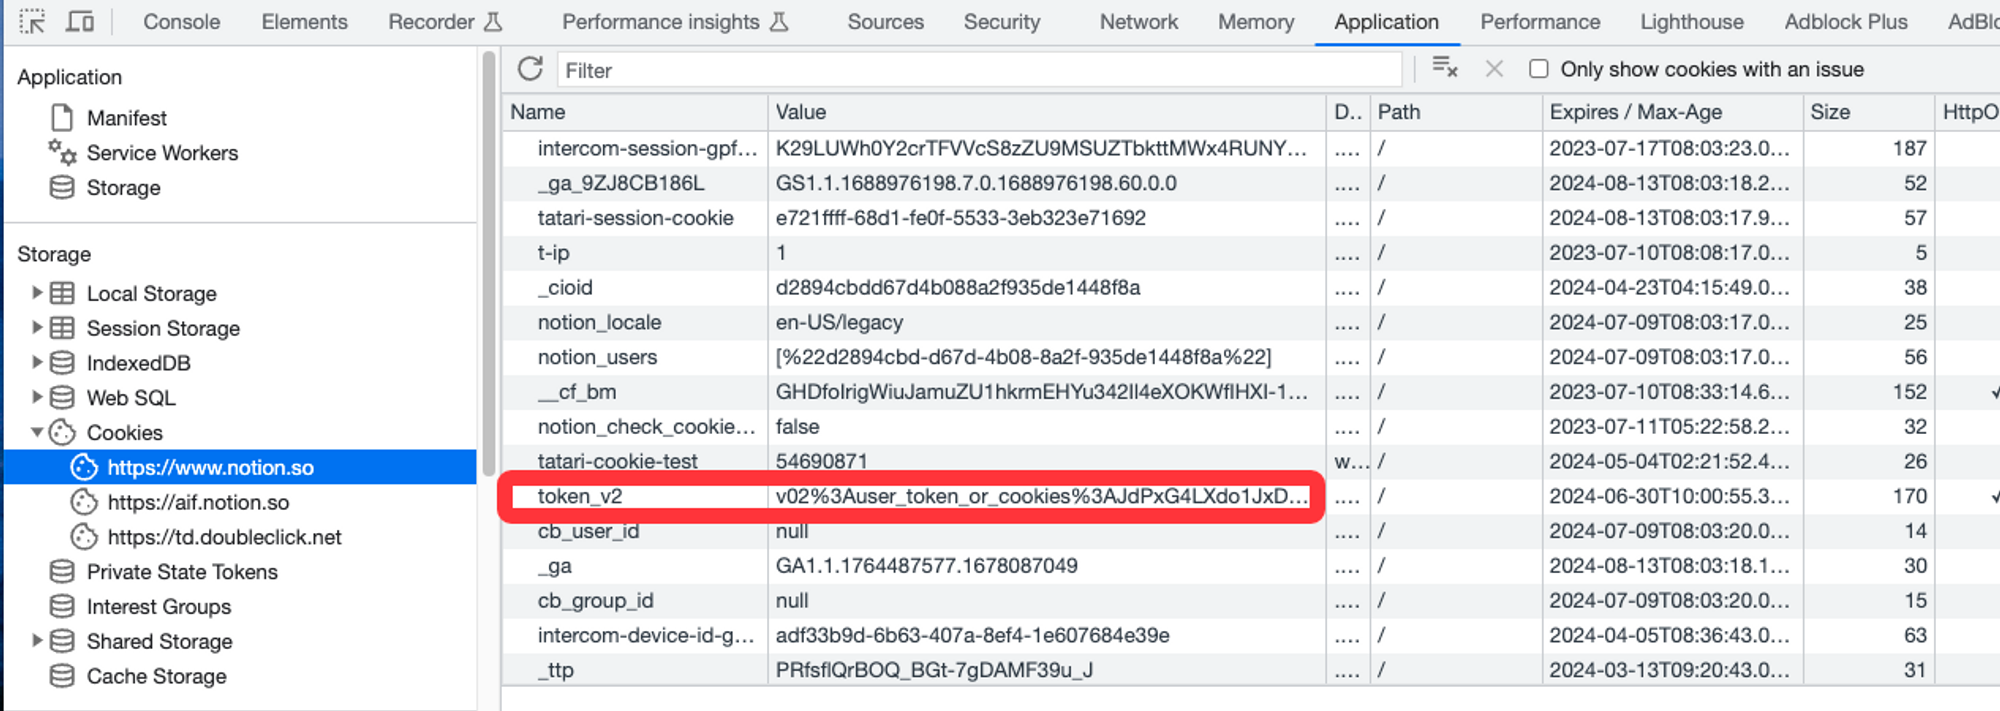This screenshot has height=711, width=2000.
Task: Expand the IndexedDB tree node
Action: pos(37,363)
